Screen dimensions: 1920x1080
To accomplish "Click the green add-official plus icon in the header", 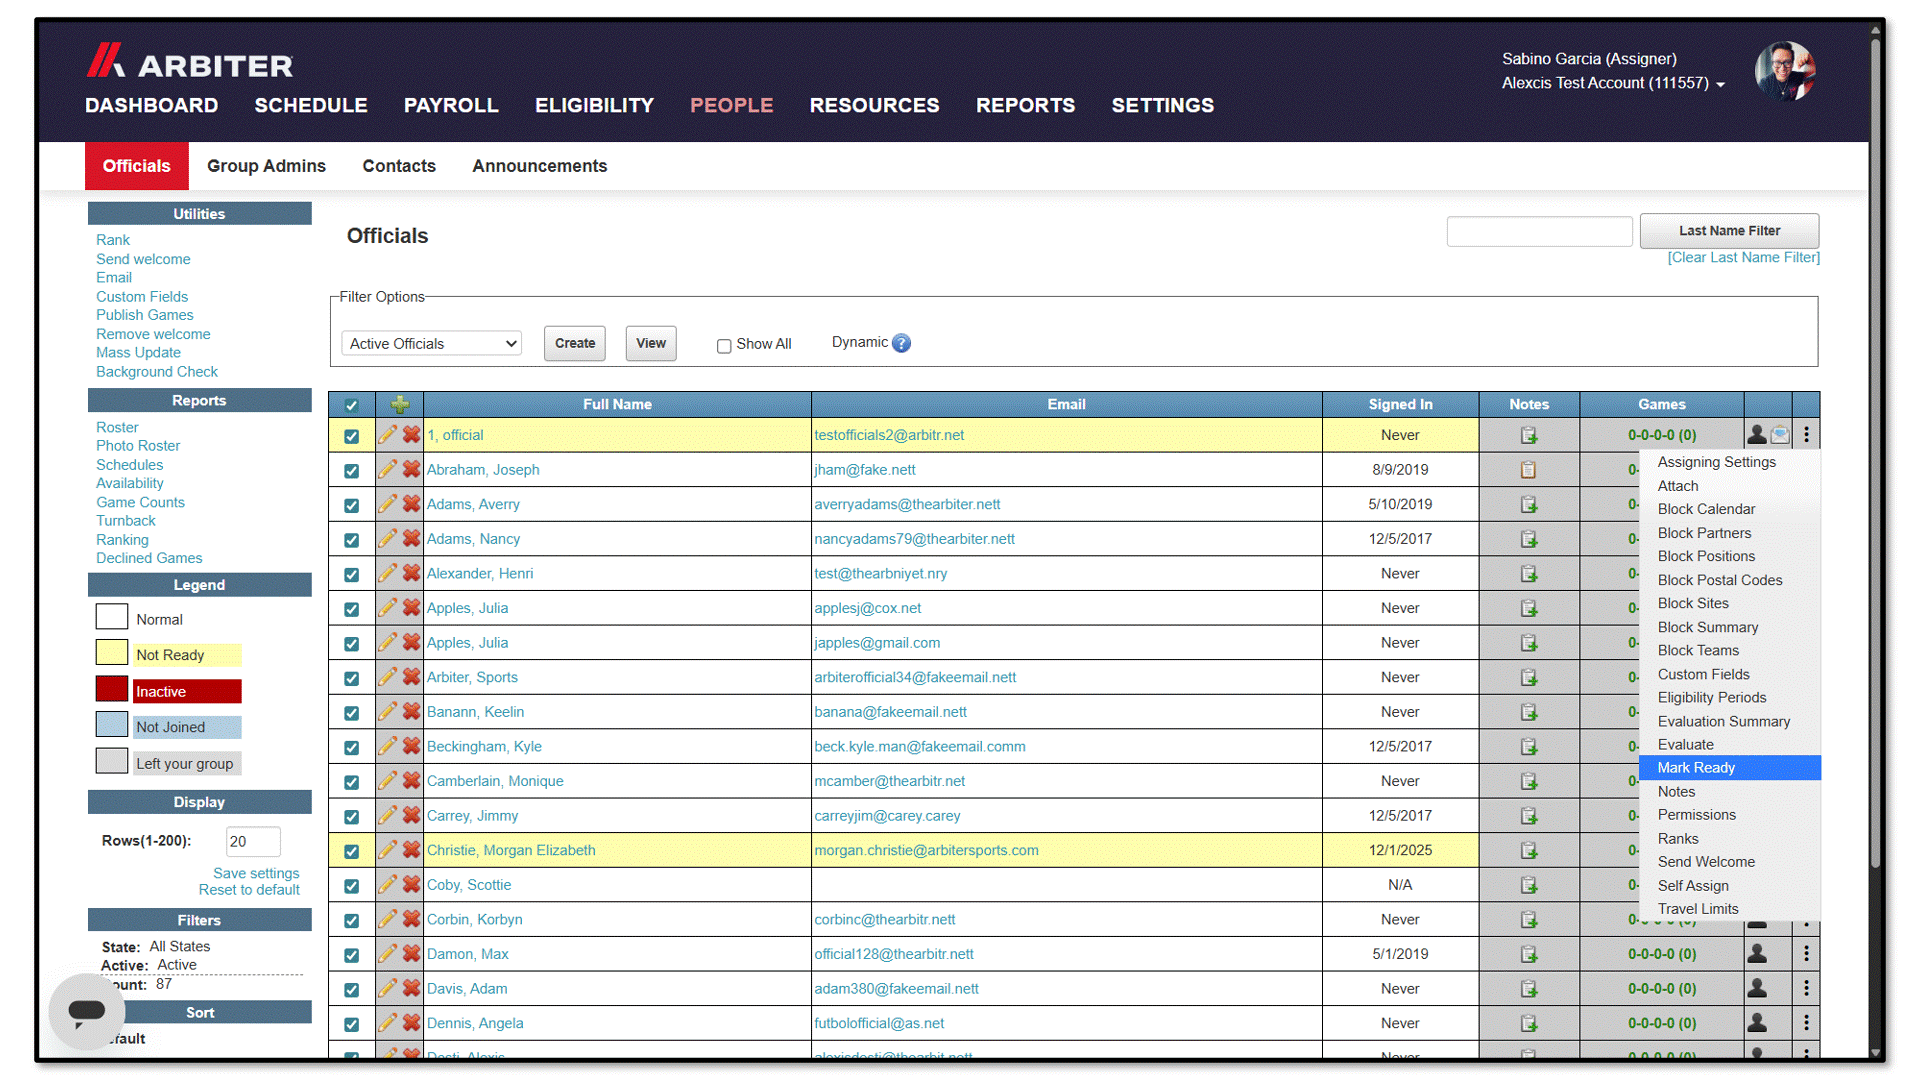I will tap(400, 405).
